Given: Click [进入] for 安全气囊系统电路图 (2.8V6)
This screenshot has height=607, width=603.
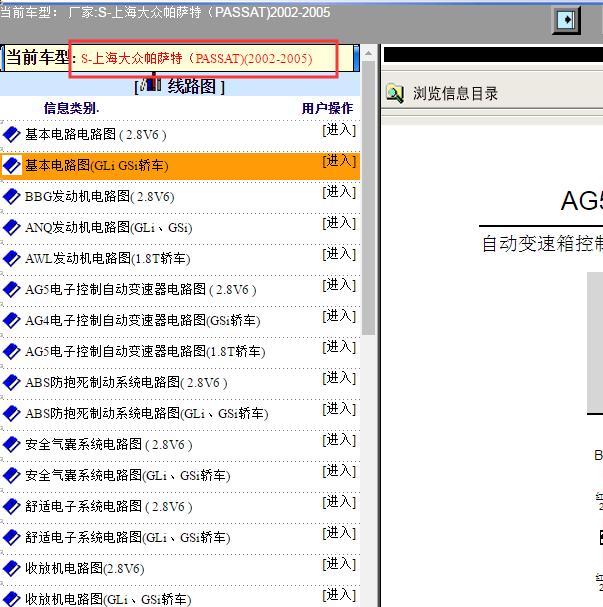Looking at the screenshot, I should click(339, 440).
